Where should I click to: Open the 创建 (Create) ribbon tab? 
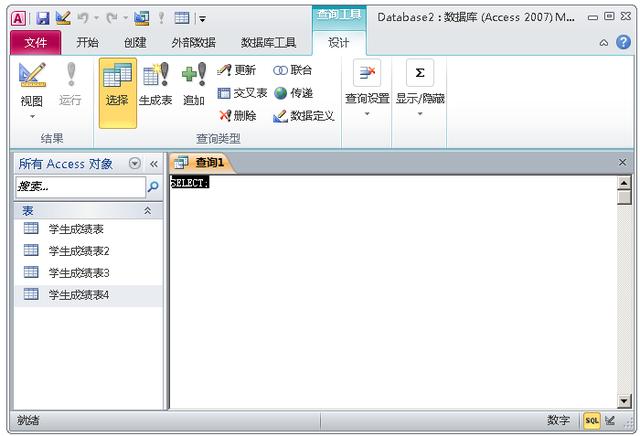(135, 42)
